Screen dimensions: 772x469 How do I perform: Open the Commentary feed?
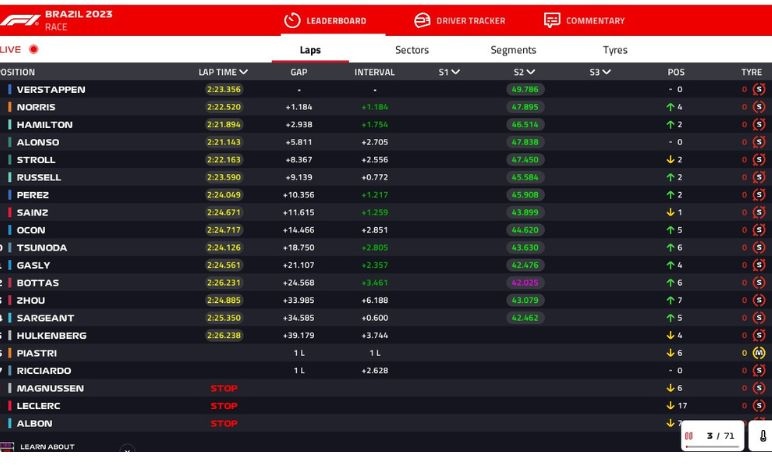[584, 20]
